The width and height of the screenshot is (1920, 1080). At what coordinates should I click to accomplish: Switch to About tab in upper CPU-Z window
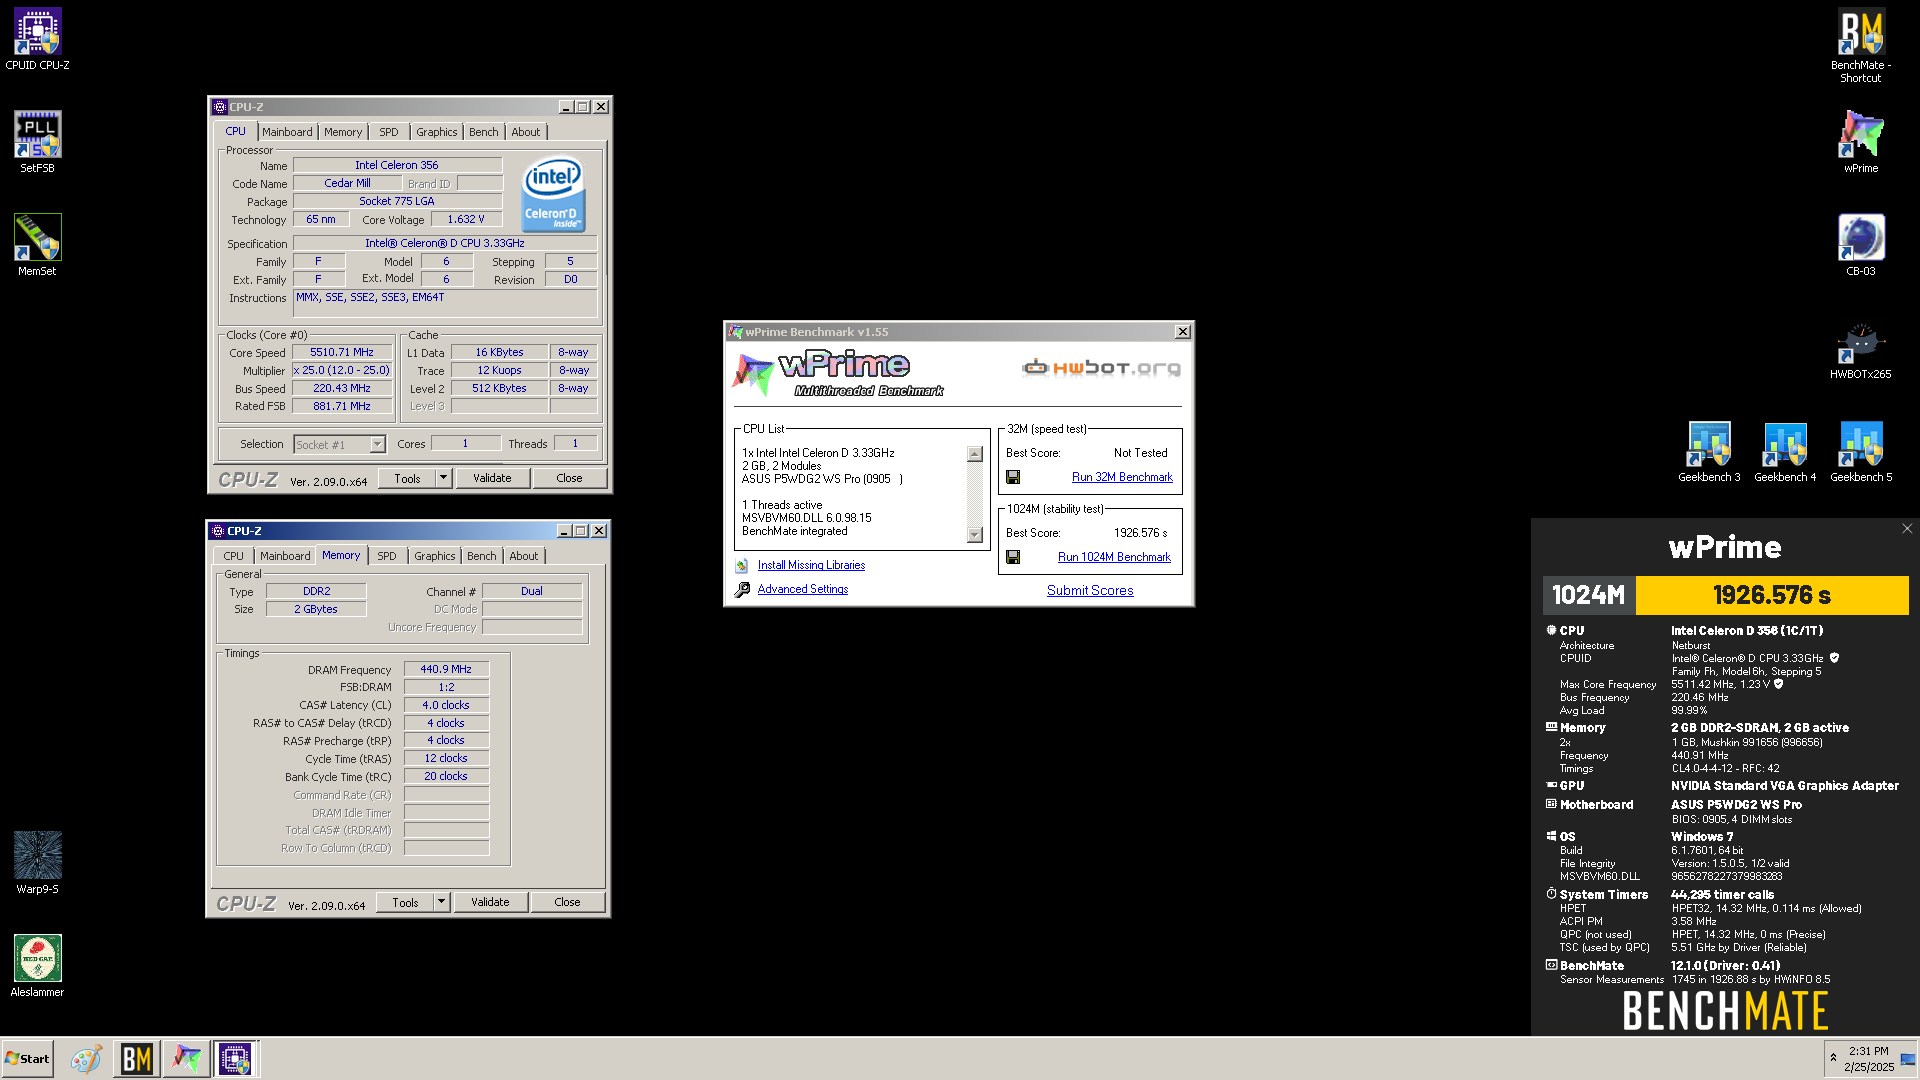[526, 132]
